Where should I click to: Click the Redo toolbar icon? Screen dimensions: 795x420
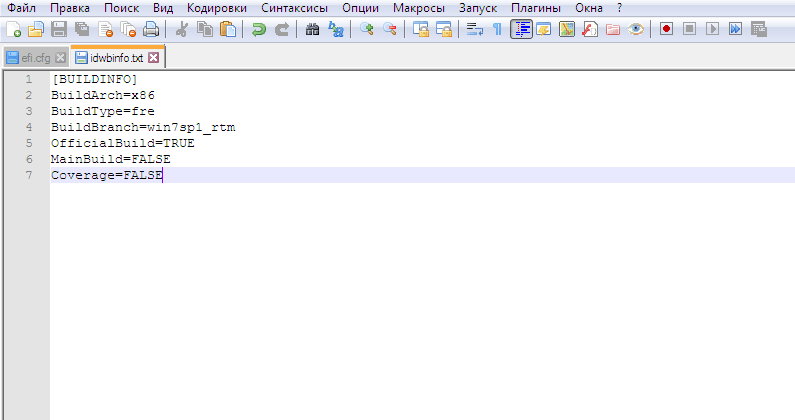click(x=282, y=29)
